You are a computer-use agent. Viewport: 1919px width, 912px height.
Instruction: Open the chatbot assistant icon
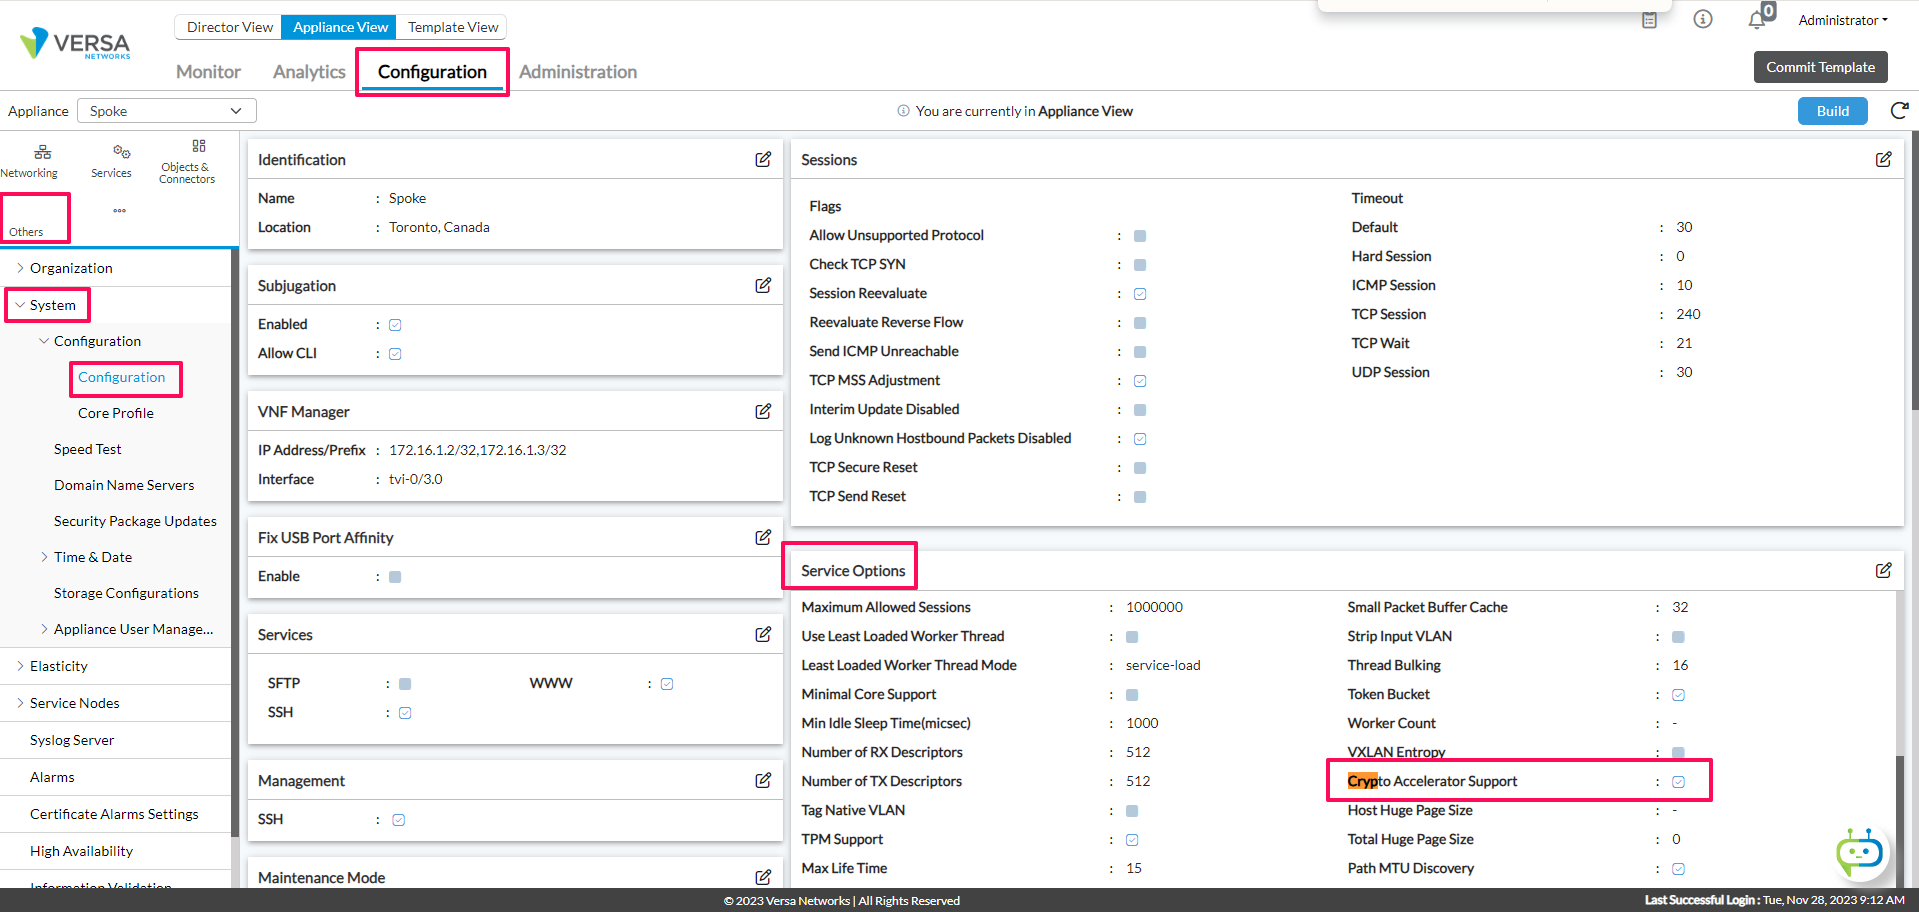[x=1859, y=852]
